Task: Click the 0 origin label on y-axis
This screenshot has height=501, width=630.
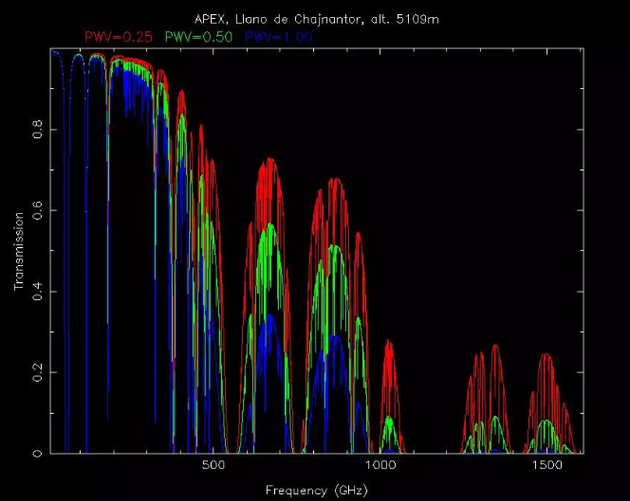Action: pos(37,454)
